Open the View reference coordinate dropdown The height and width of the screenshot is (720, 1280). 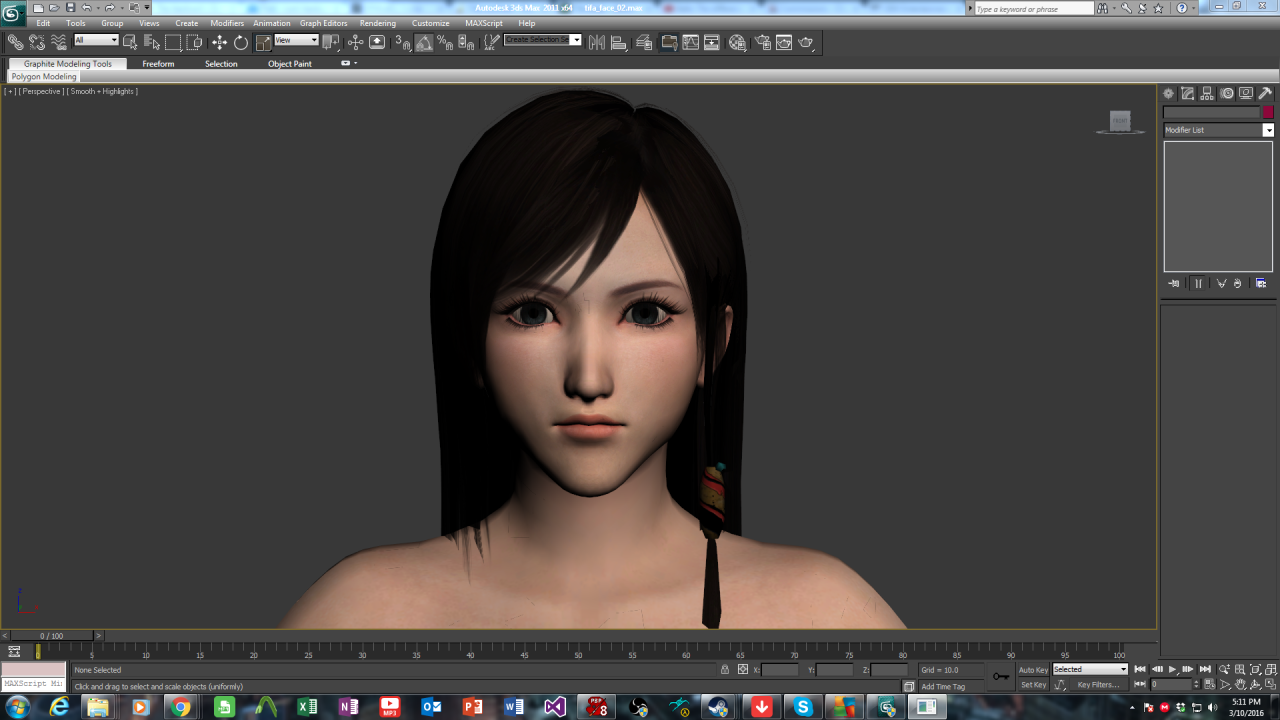pyautogui.click(x=296, y=40)
